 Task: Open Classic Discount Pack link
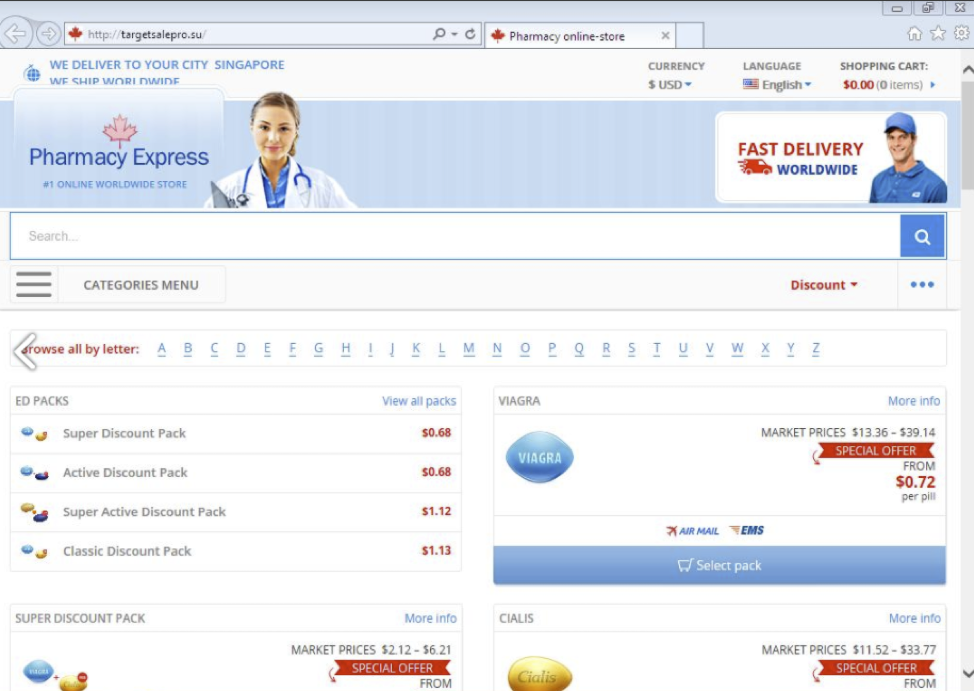pyautogui.click(x=127, y=551)
